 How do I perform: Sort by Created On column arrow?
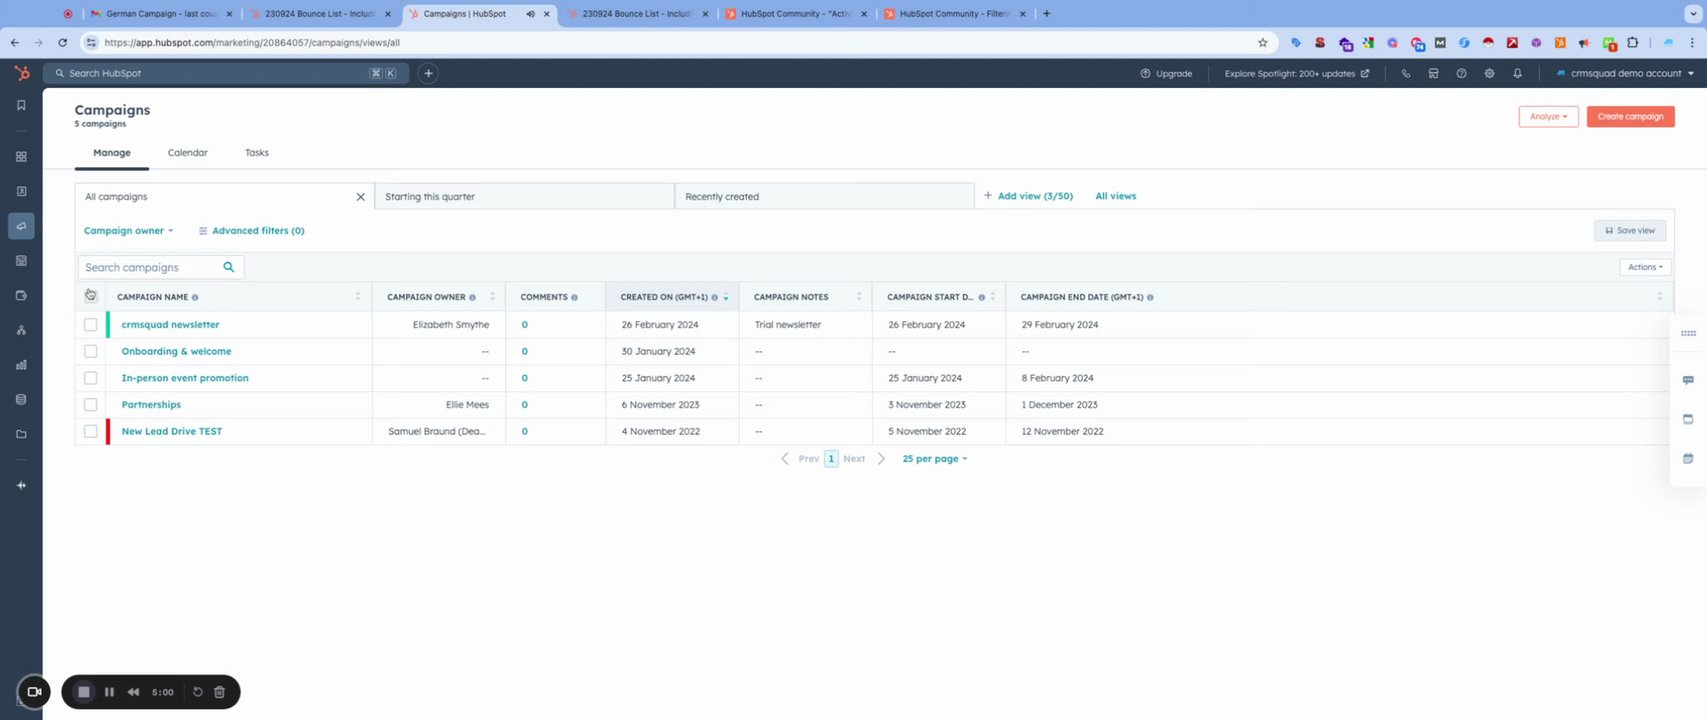726,297
